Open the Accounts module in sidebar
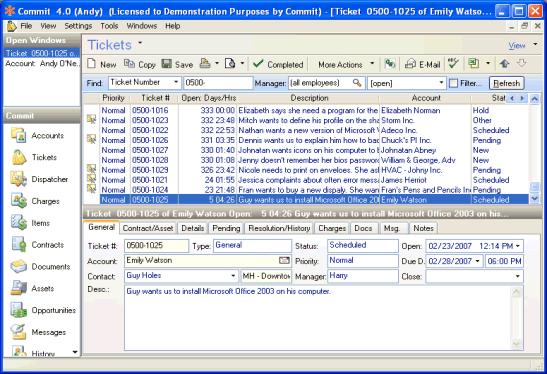This screenshot has width=547, height=374. coord(37,135)
